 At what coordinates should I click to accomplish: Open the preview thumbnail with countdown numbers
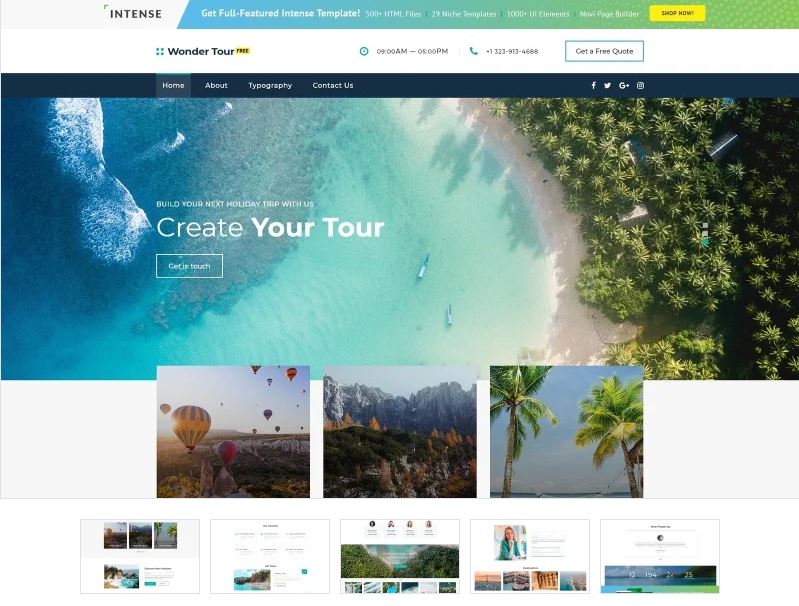tap(660, 557)
